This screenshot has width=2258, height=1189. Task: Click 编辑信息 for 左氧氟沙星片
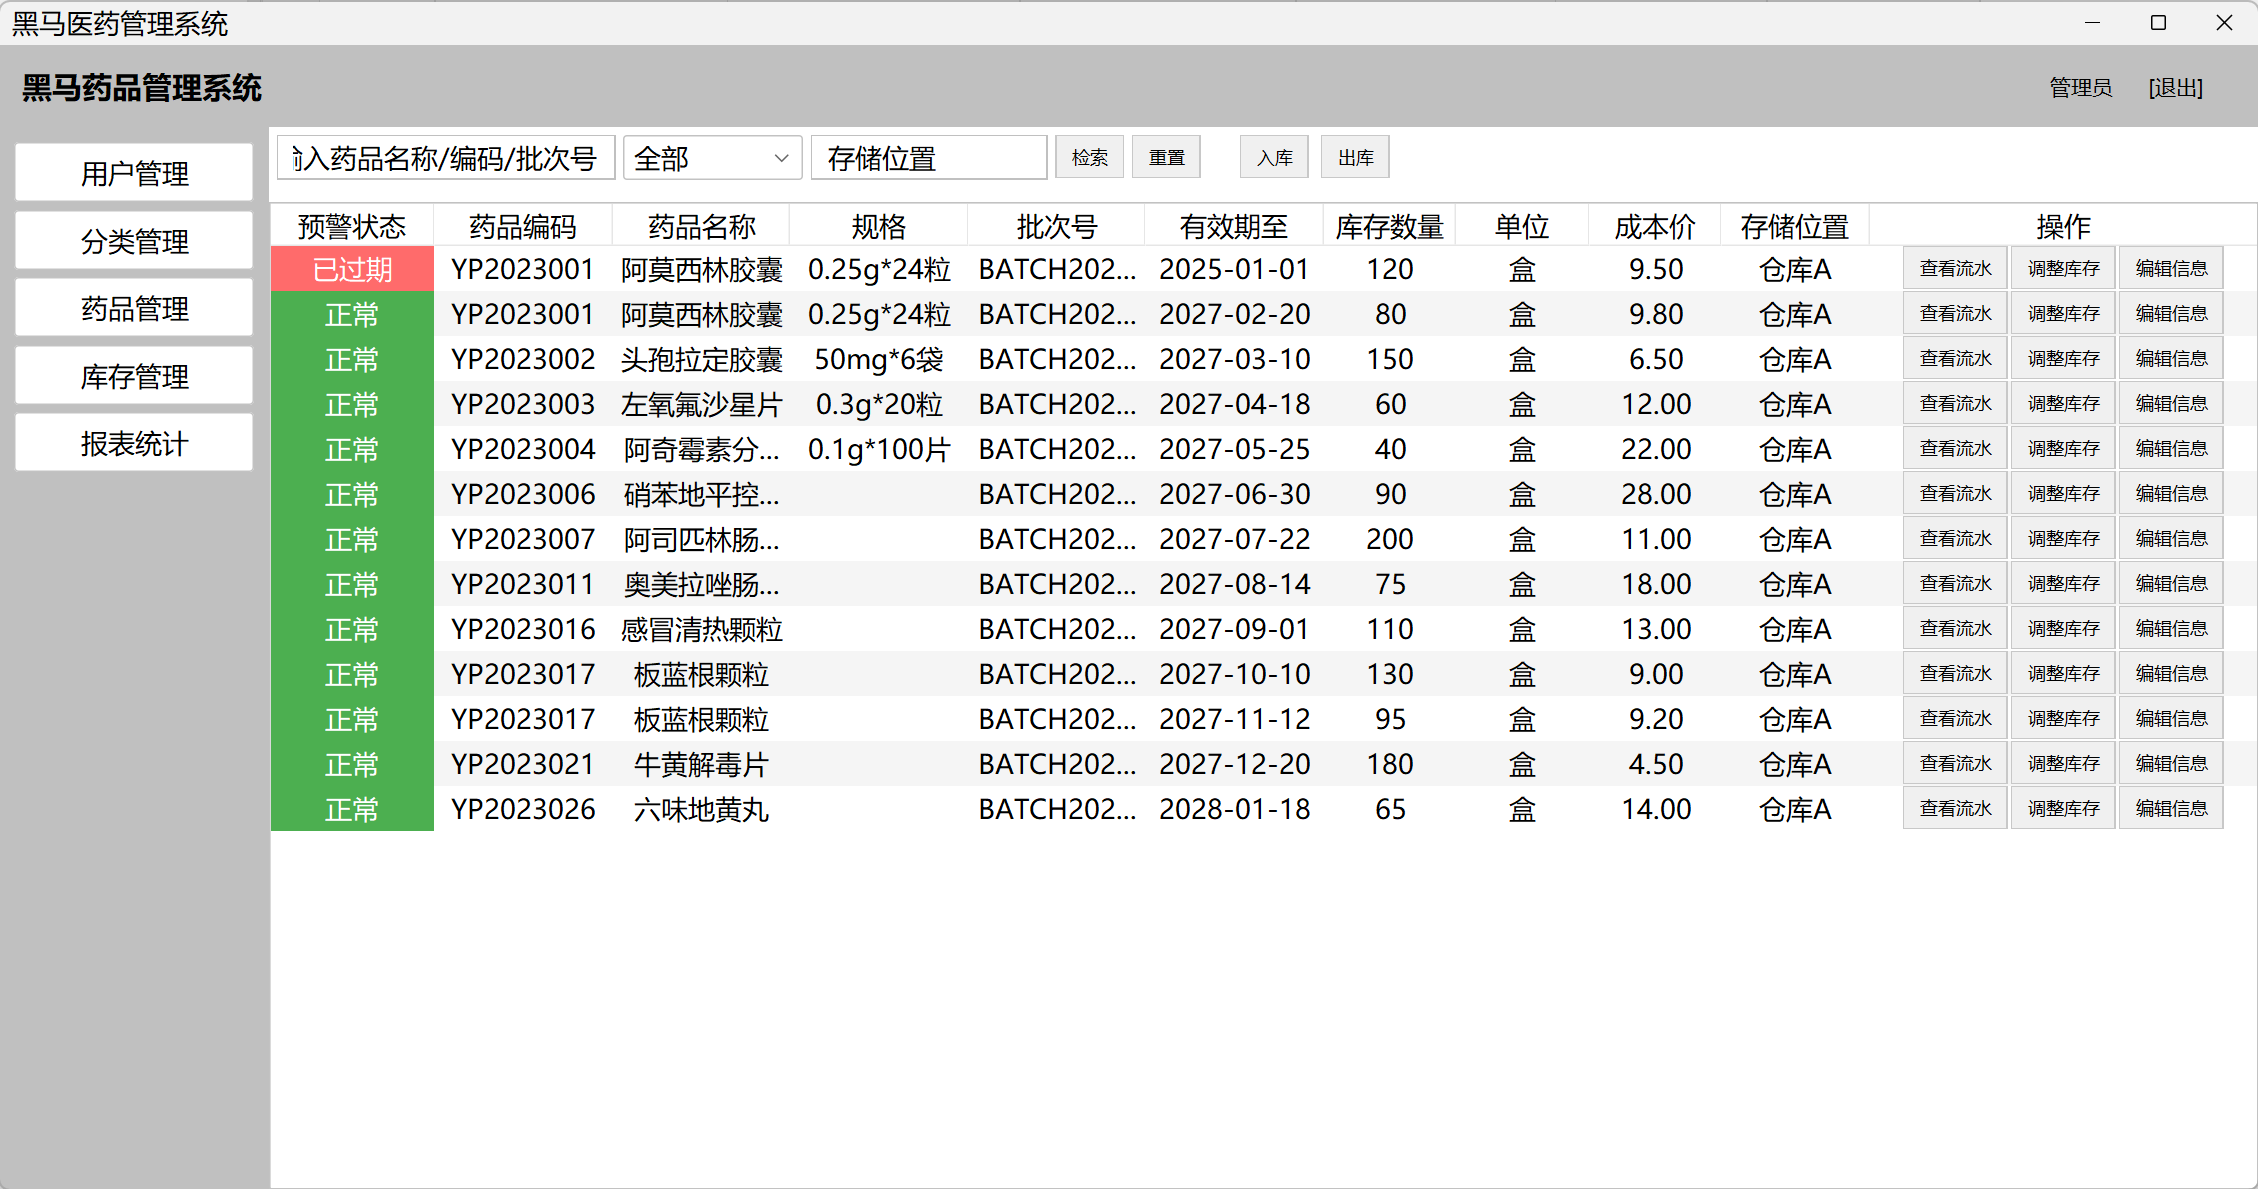tap(2171, 404)
